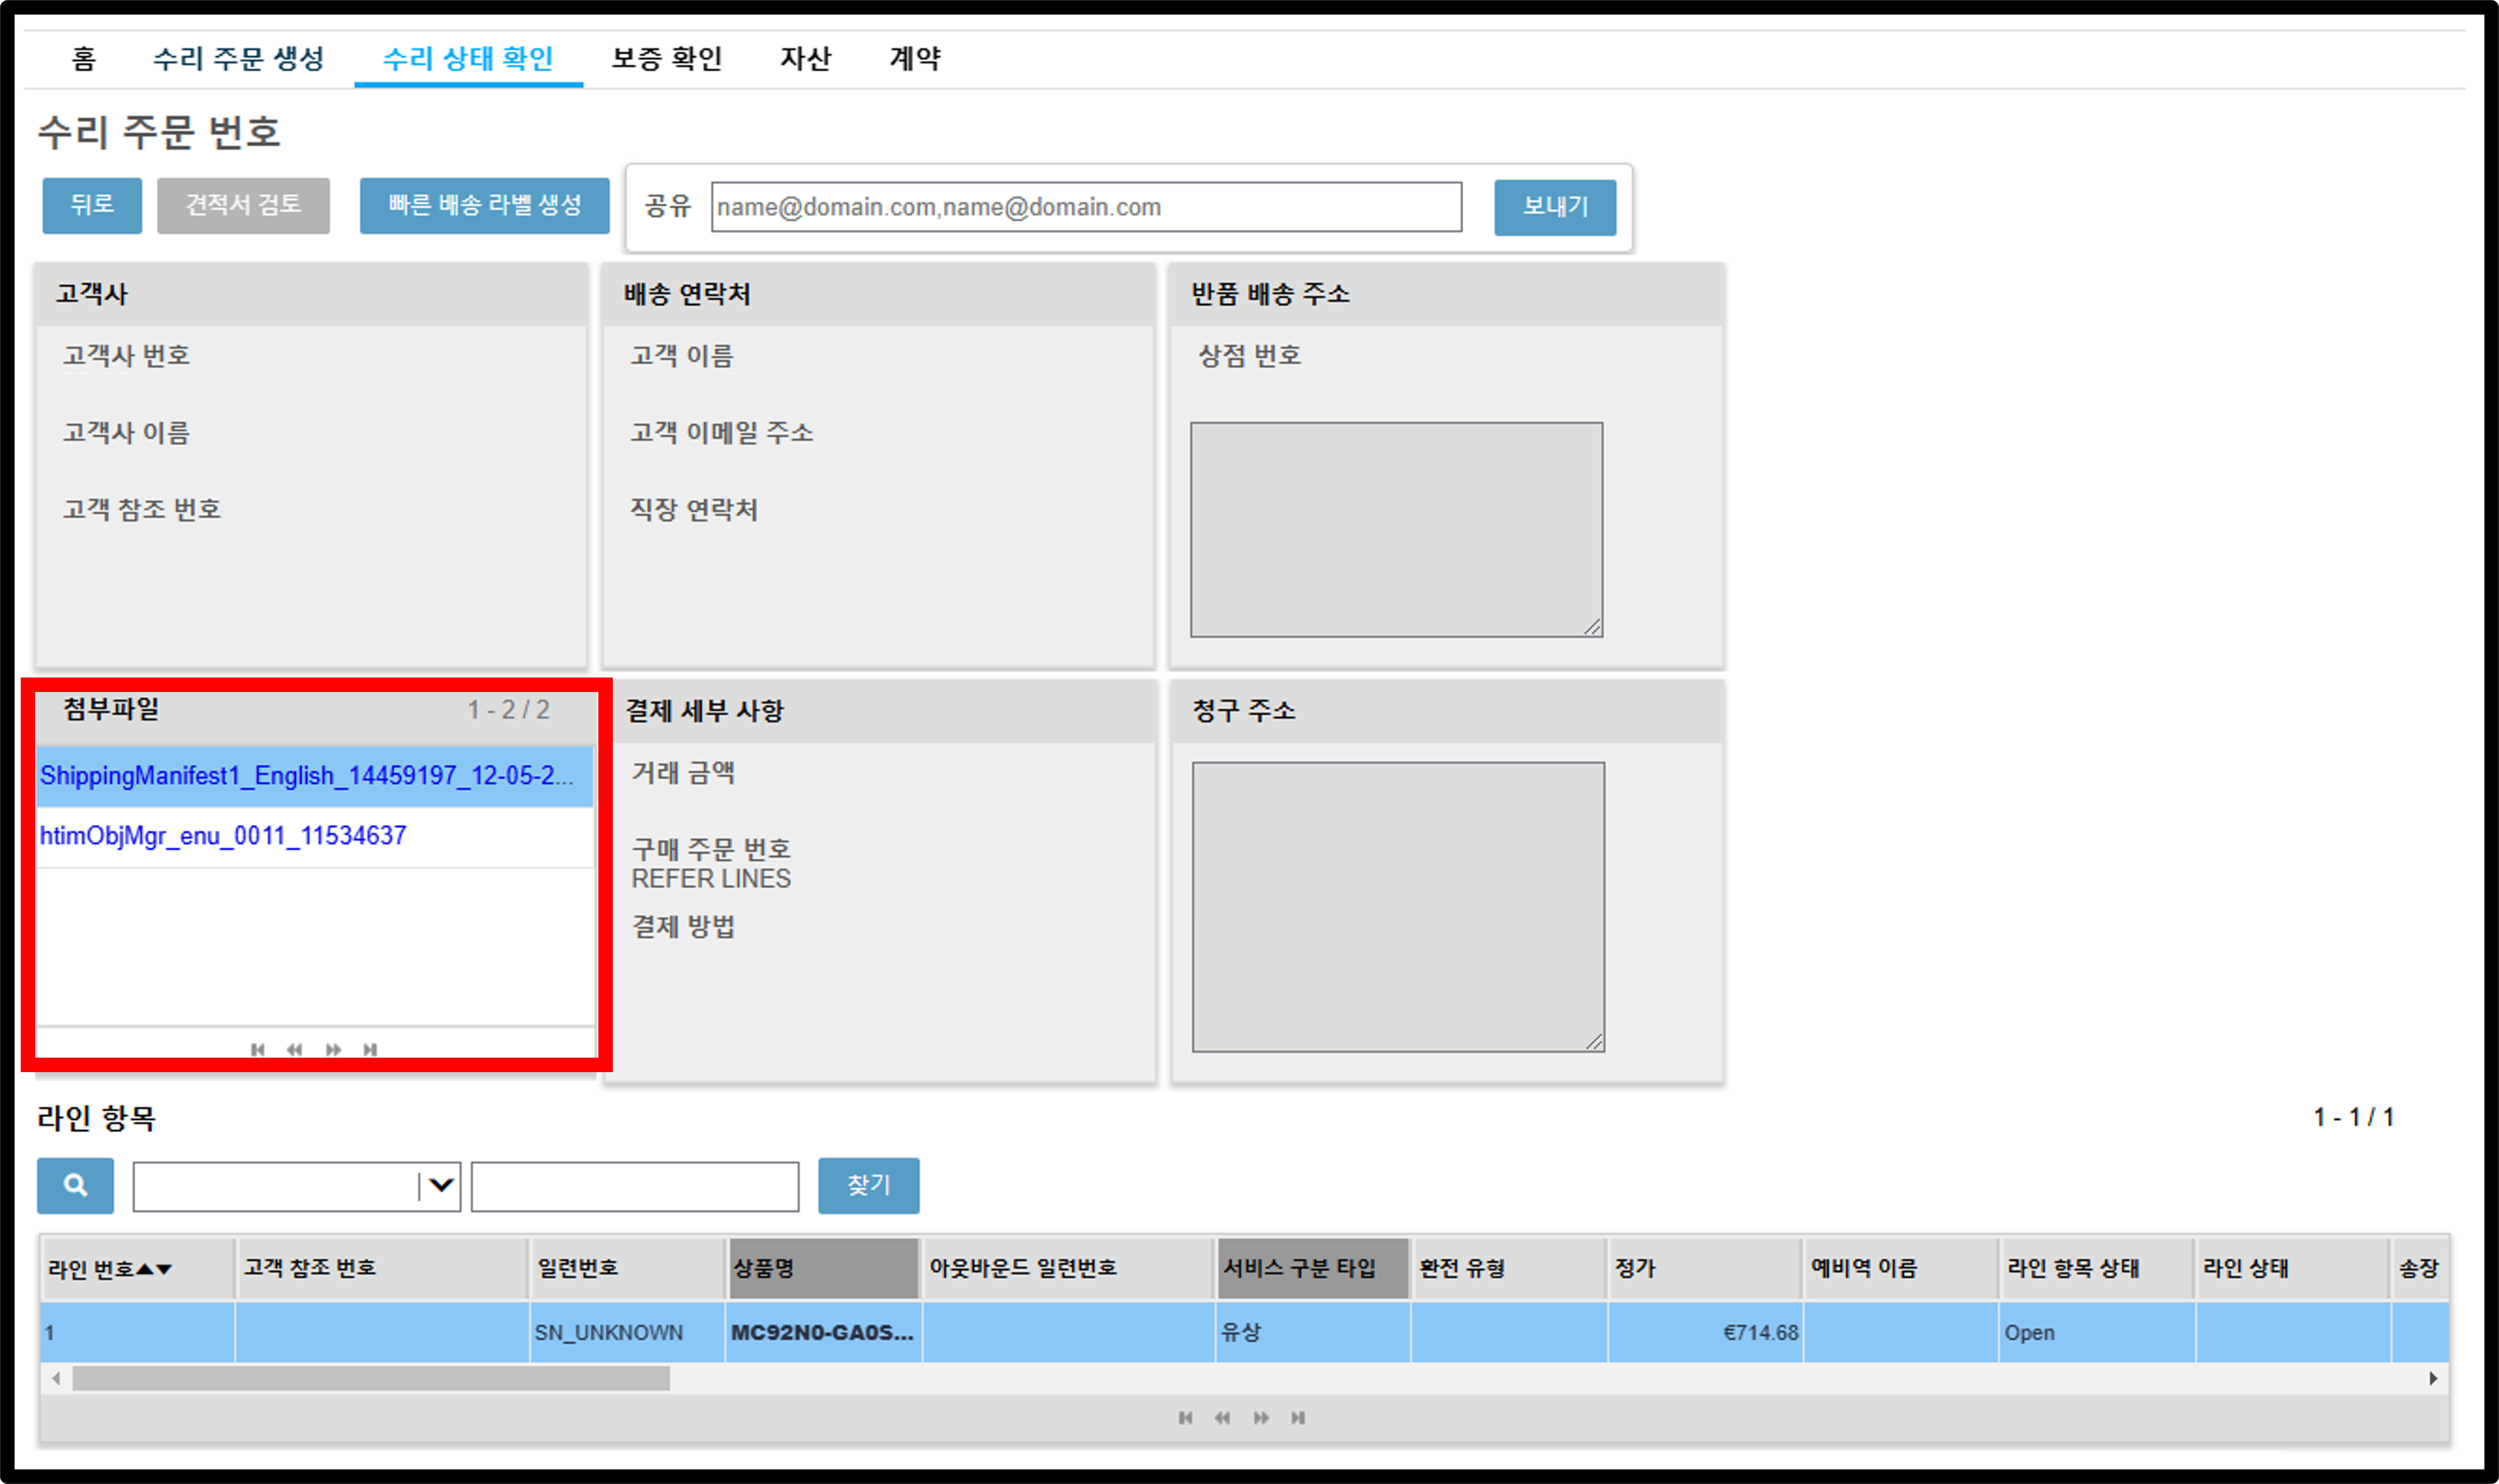Open ShippingManifest1_English attachment link
This screenshot has width=2499, height=1484.
point(307,776)
